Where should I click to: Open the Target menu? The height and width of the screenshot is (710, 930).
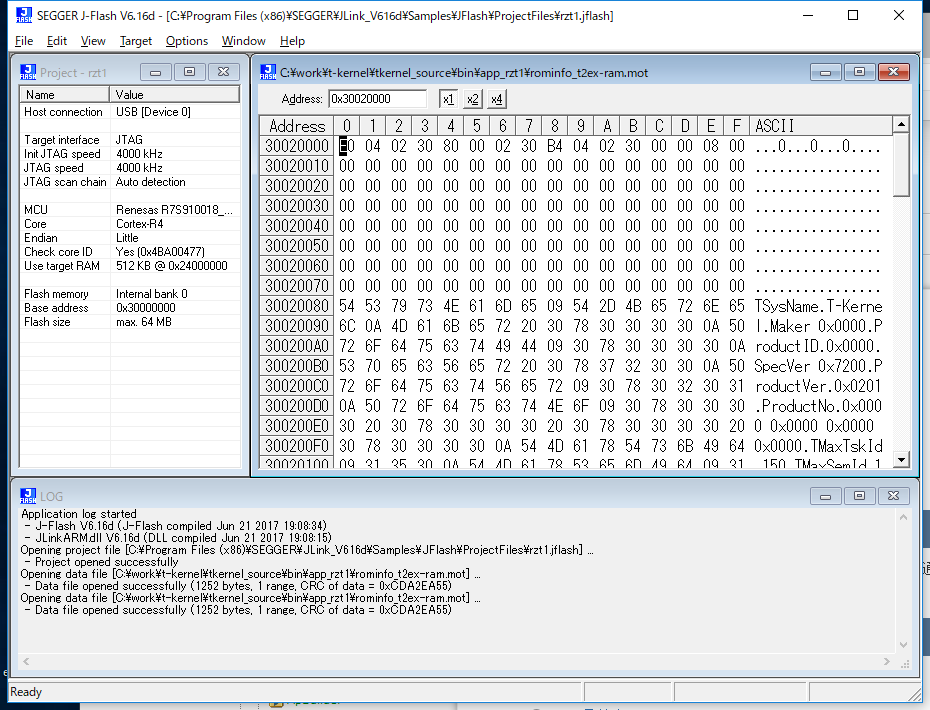pyautogui.click(x=136, y=41)
